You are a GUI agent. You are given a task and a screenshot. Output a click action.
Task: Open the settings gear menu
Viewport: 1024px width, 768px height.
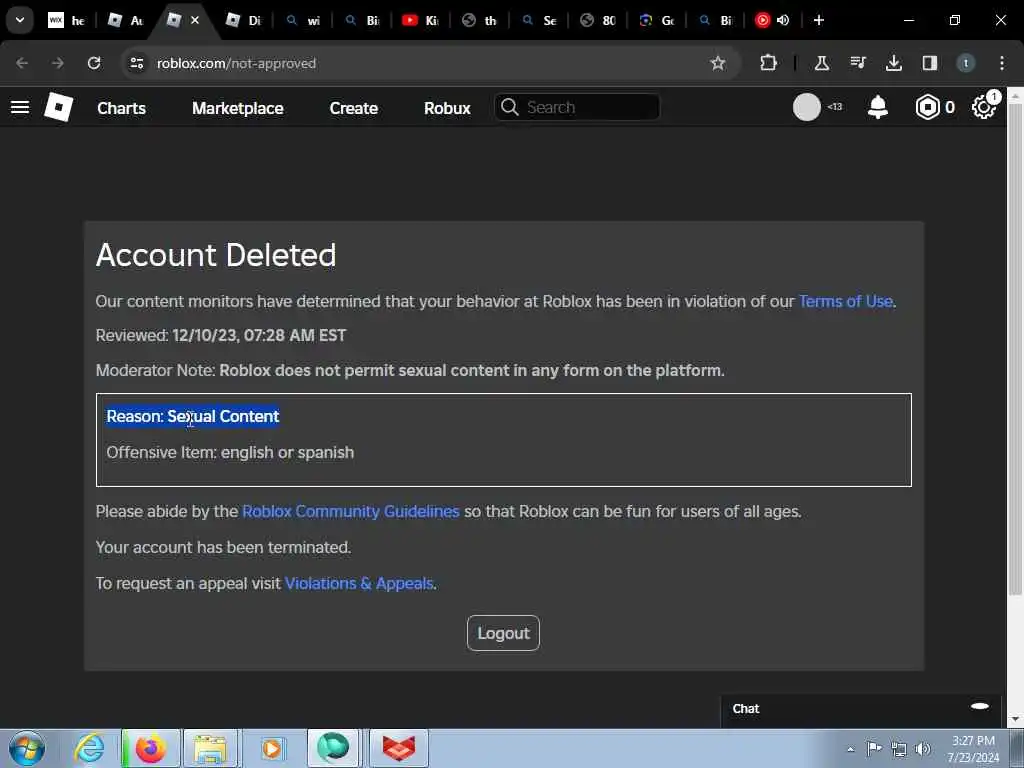click(x=984, y=107)
